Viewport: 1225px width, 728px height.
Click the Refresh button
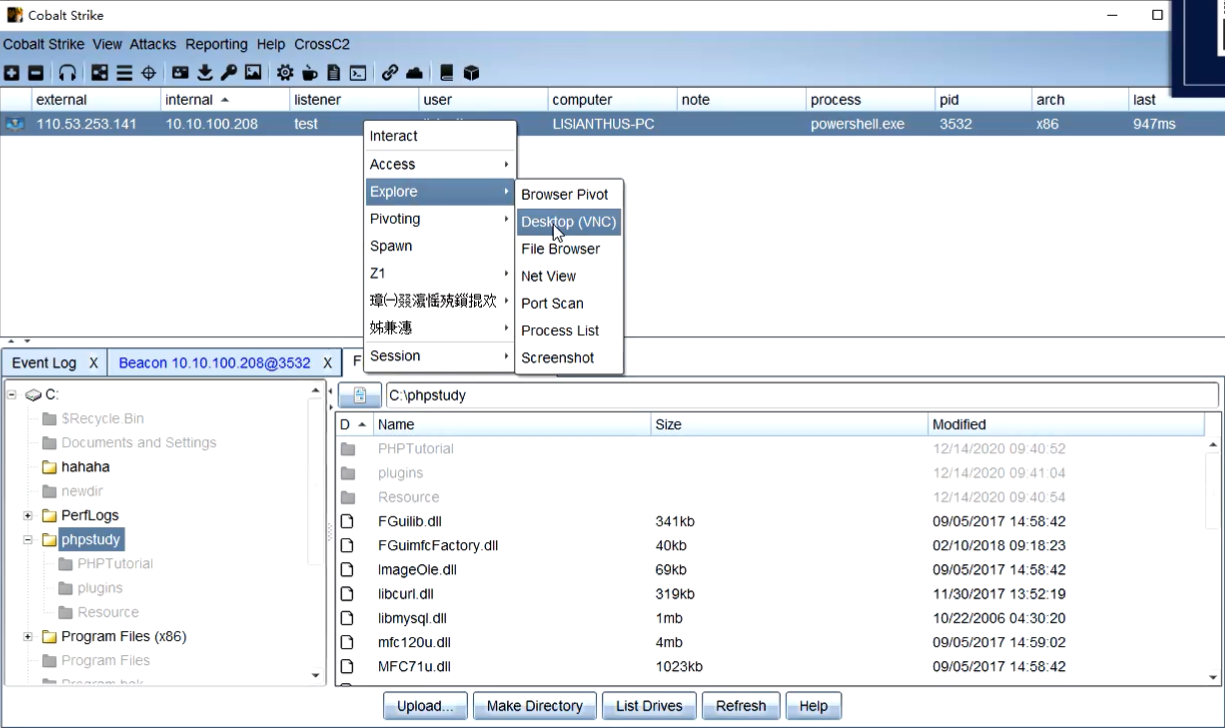pos(741,706)
